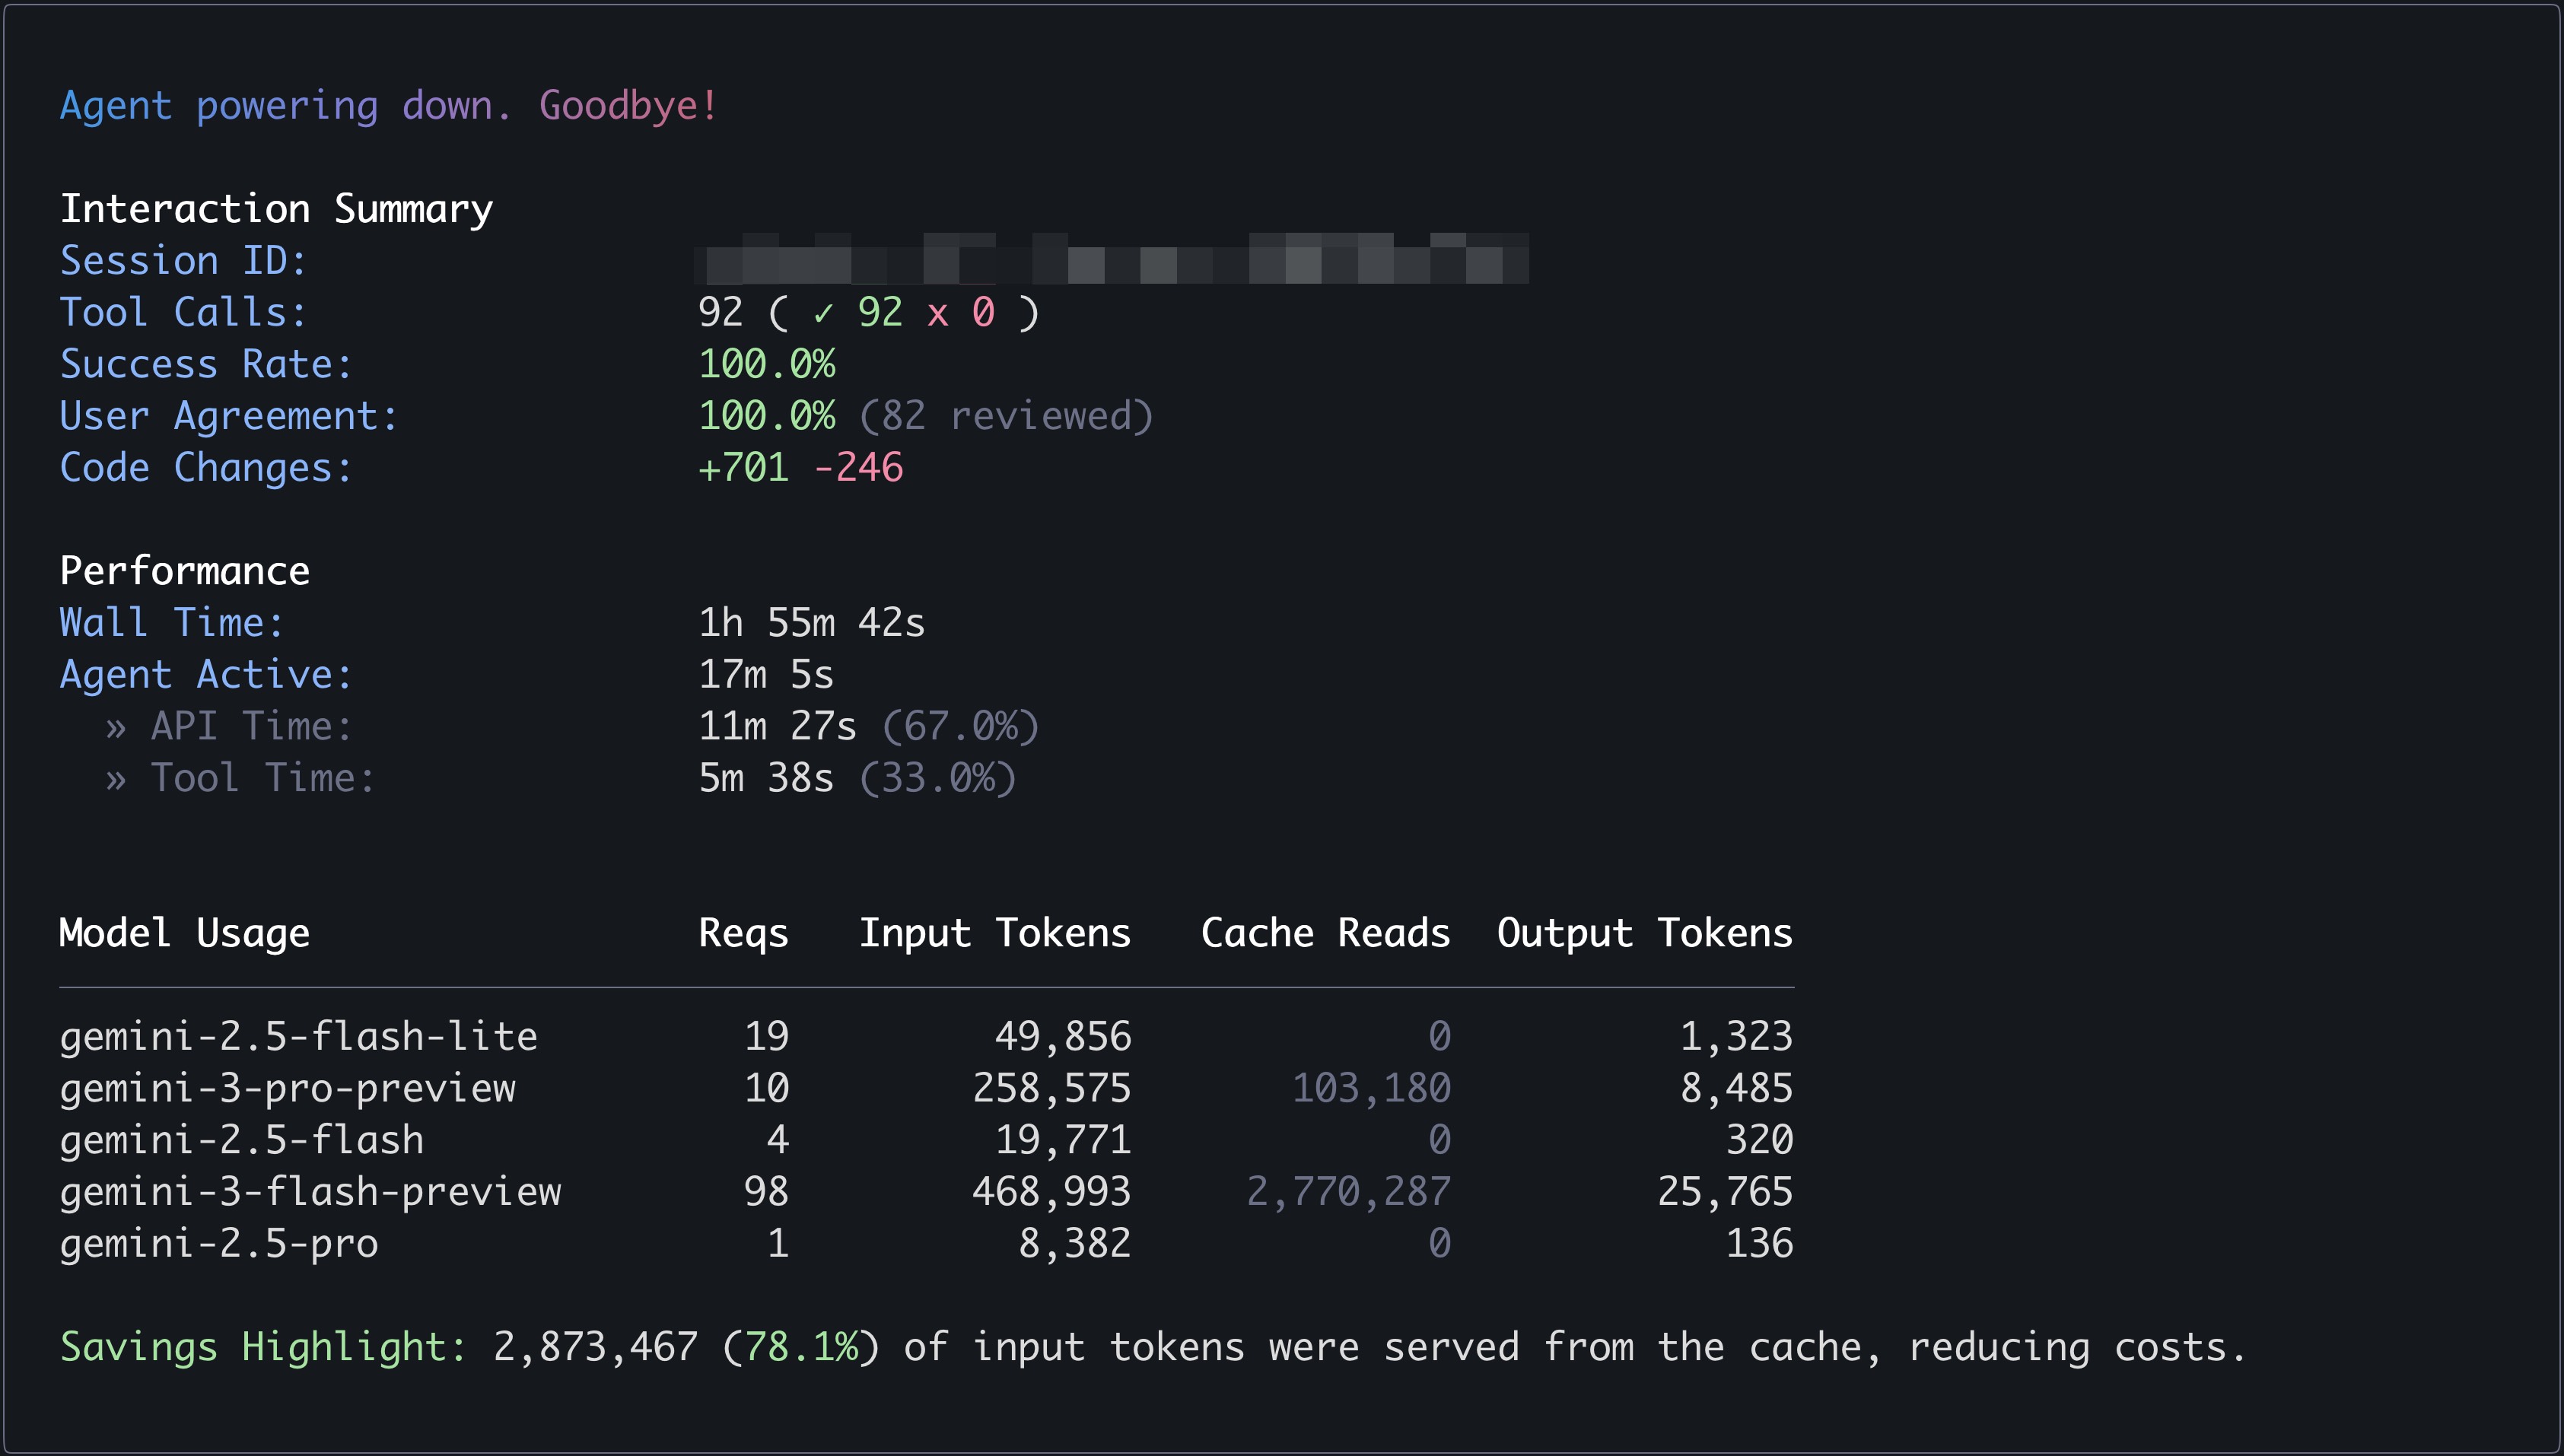The width and height of the screenshot is (2564, 1456).
Task: Click the +701 added lines count
Action: (x=743, y=468)
